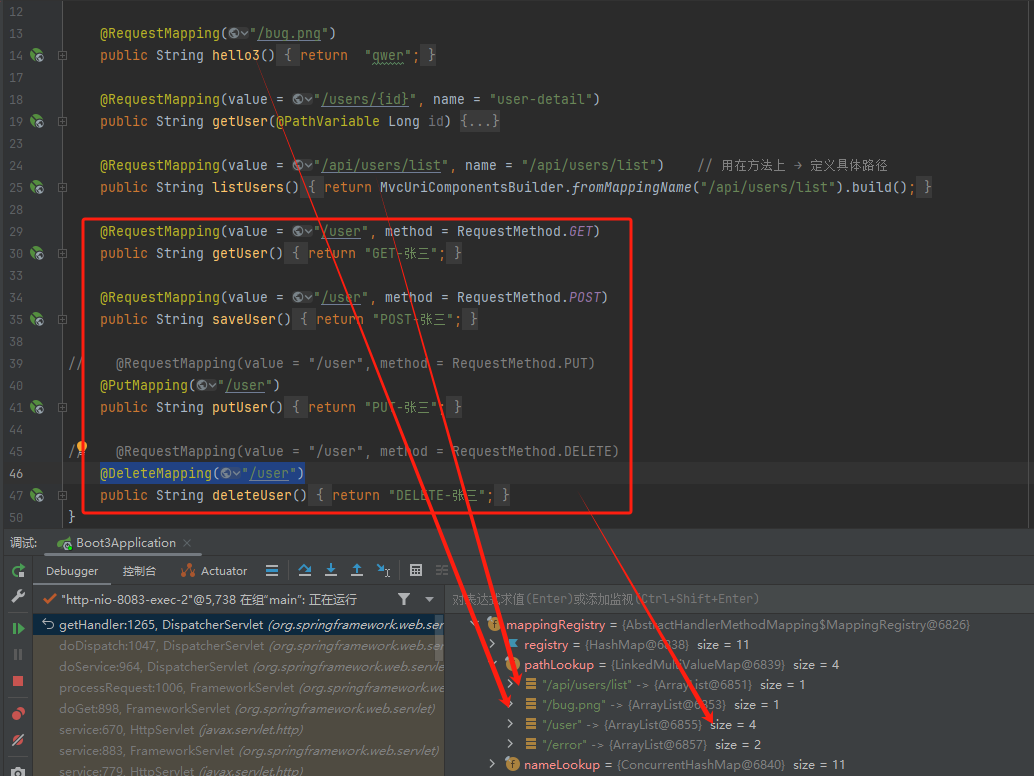Toggle the mute breakpoints icon
This screenshot has width=1034, height=776.
18,740
